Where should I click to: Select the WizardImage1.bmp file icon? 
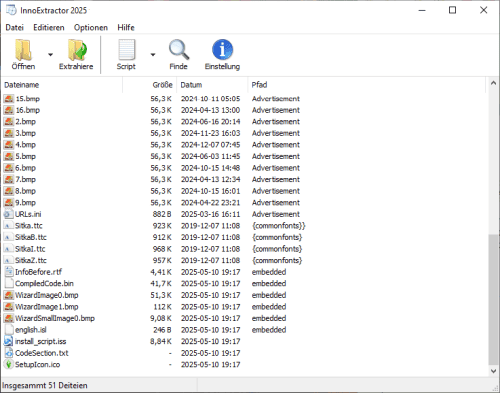9,307
